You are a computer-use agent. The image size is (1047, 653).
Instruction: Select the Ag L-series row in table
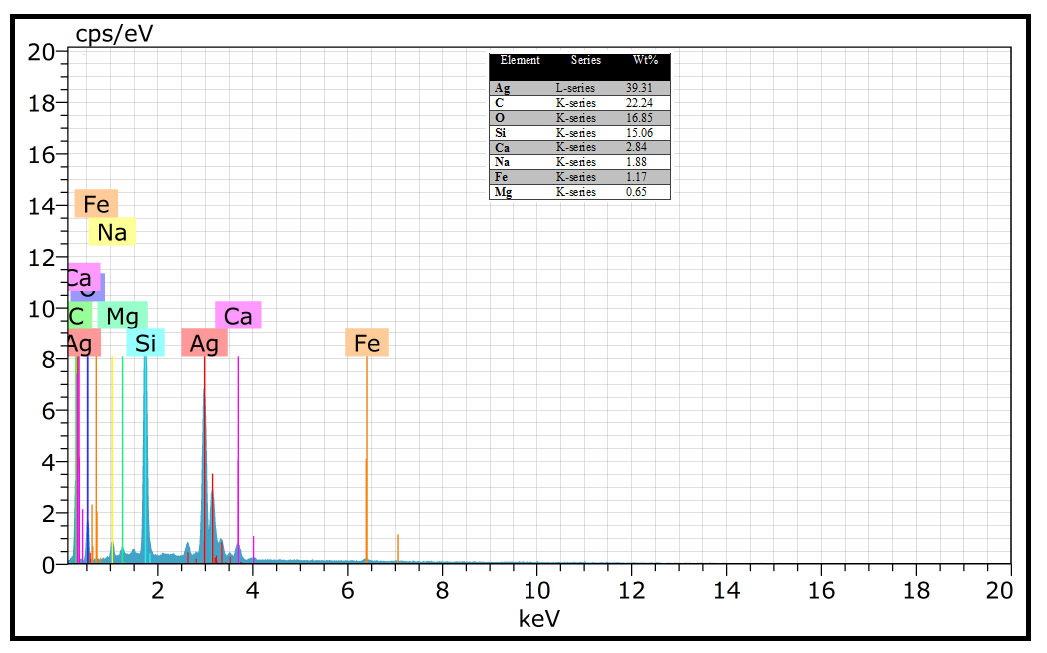[580, 88]
